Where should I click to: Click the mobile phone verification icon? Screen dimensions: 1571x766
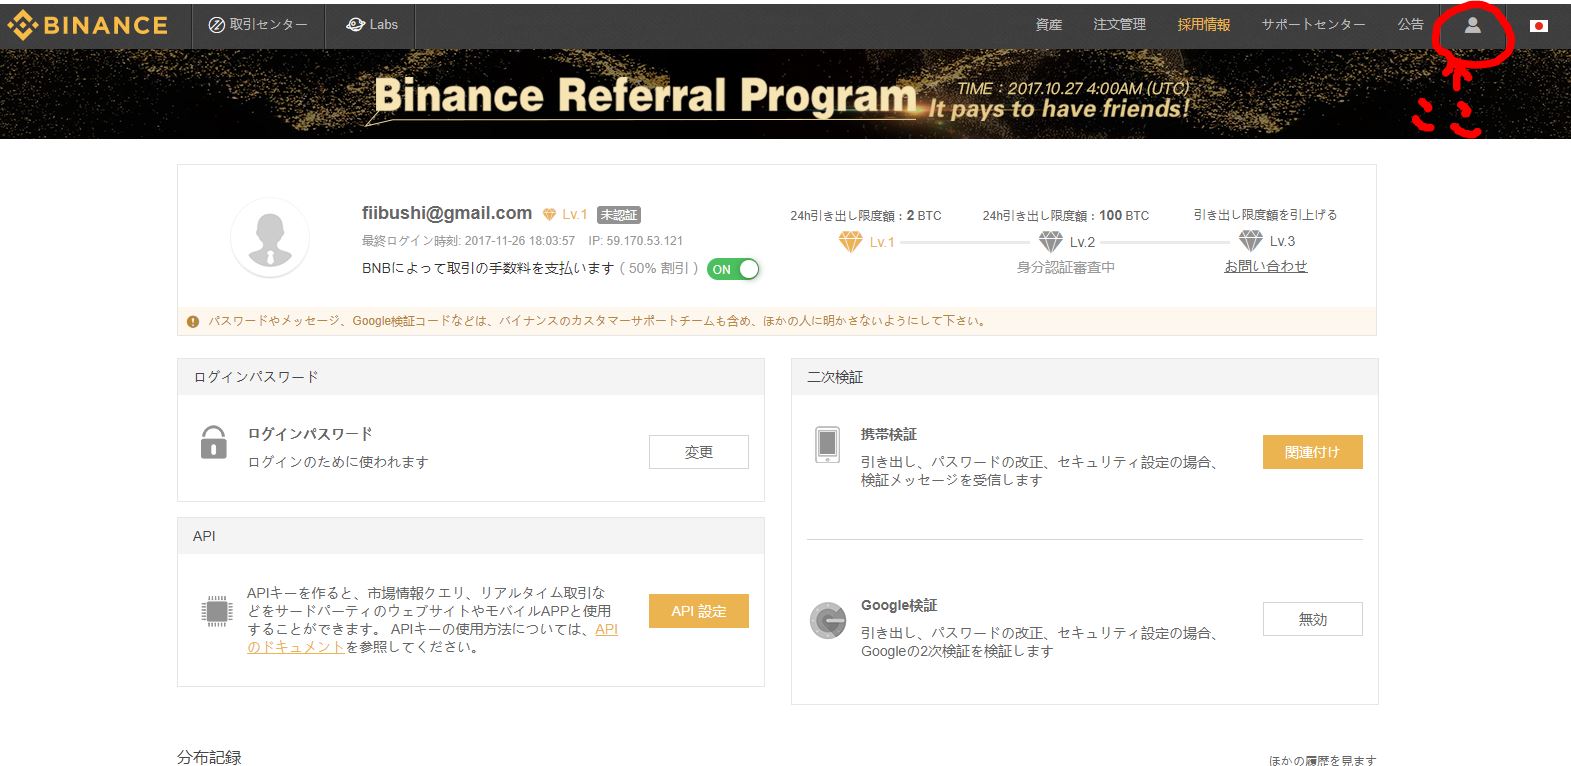click(x=827, y=445)
